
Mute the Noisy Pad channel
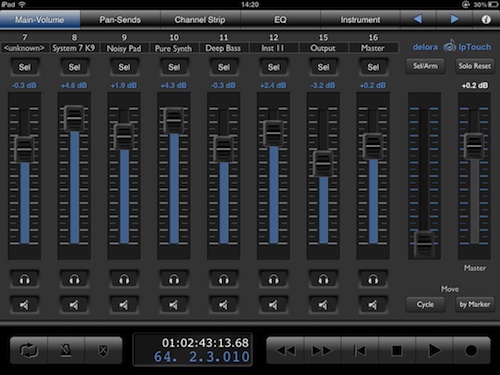click(124, 304)
